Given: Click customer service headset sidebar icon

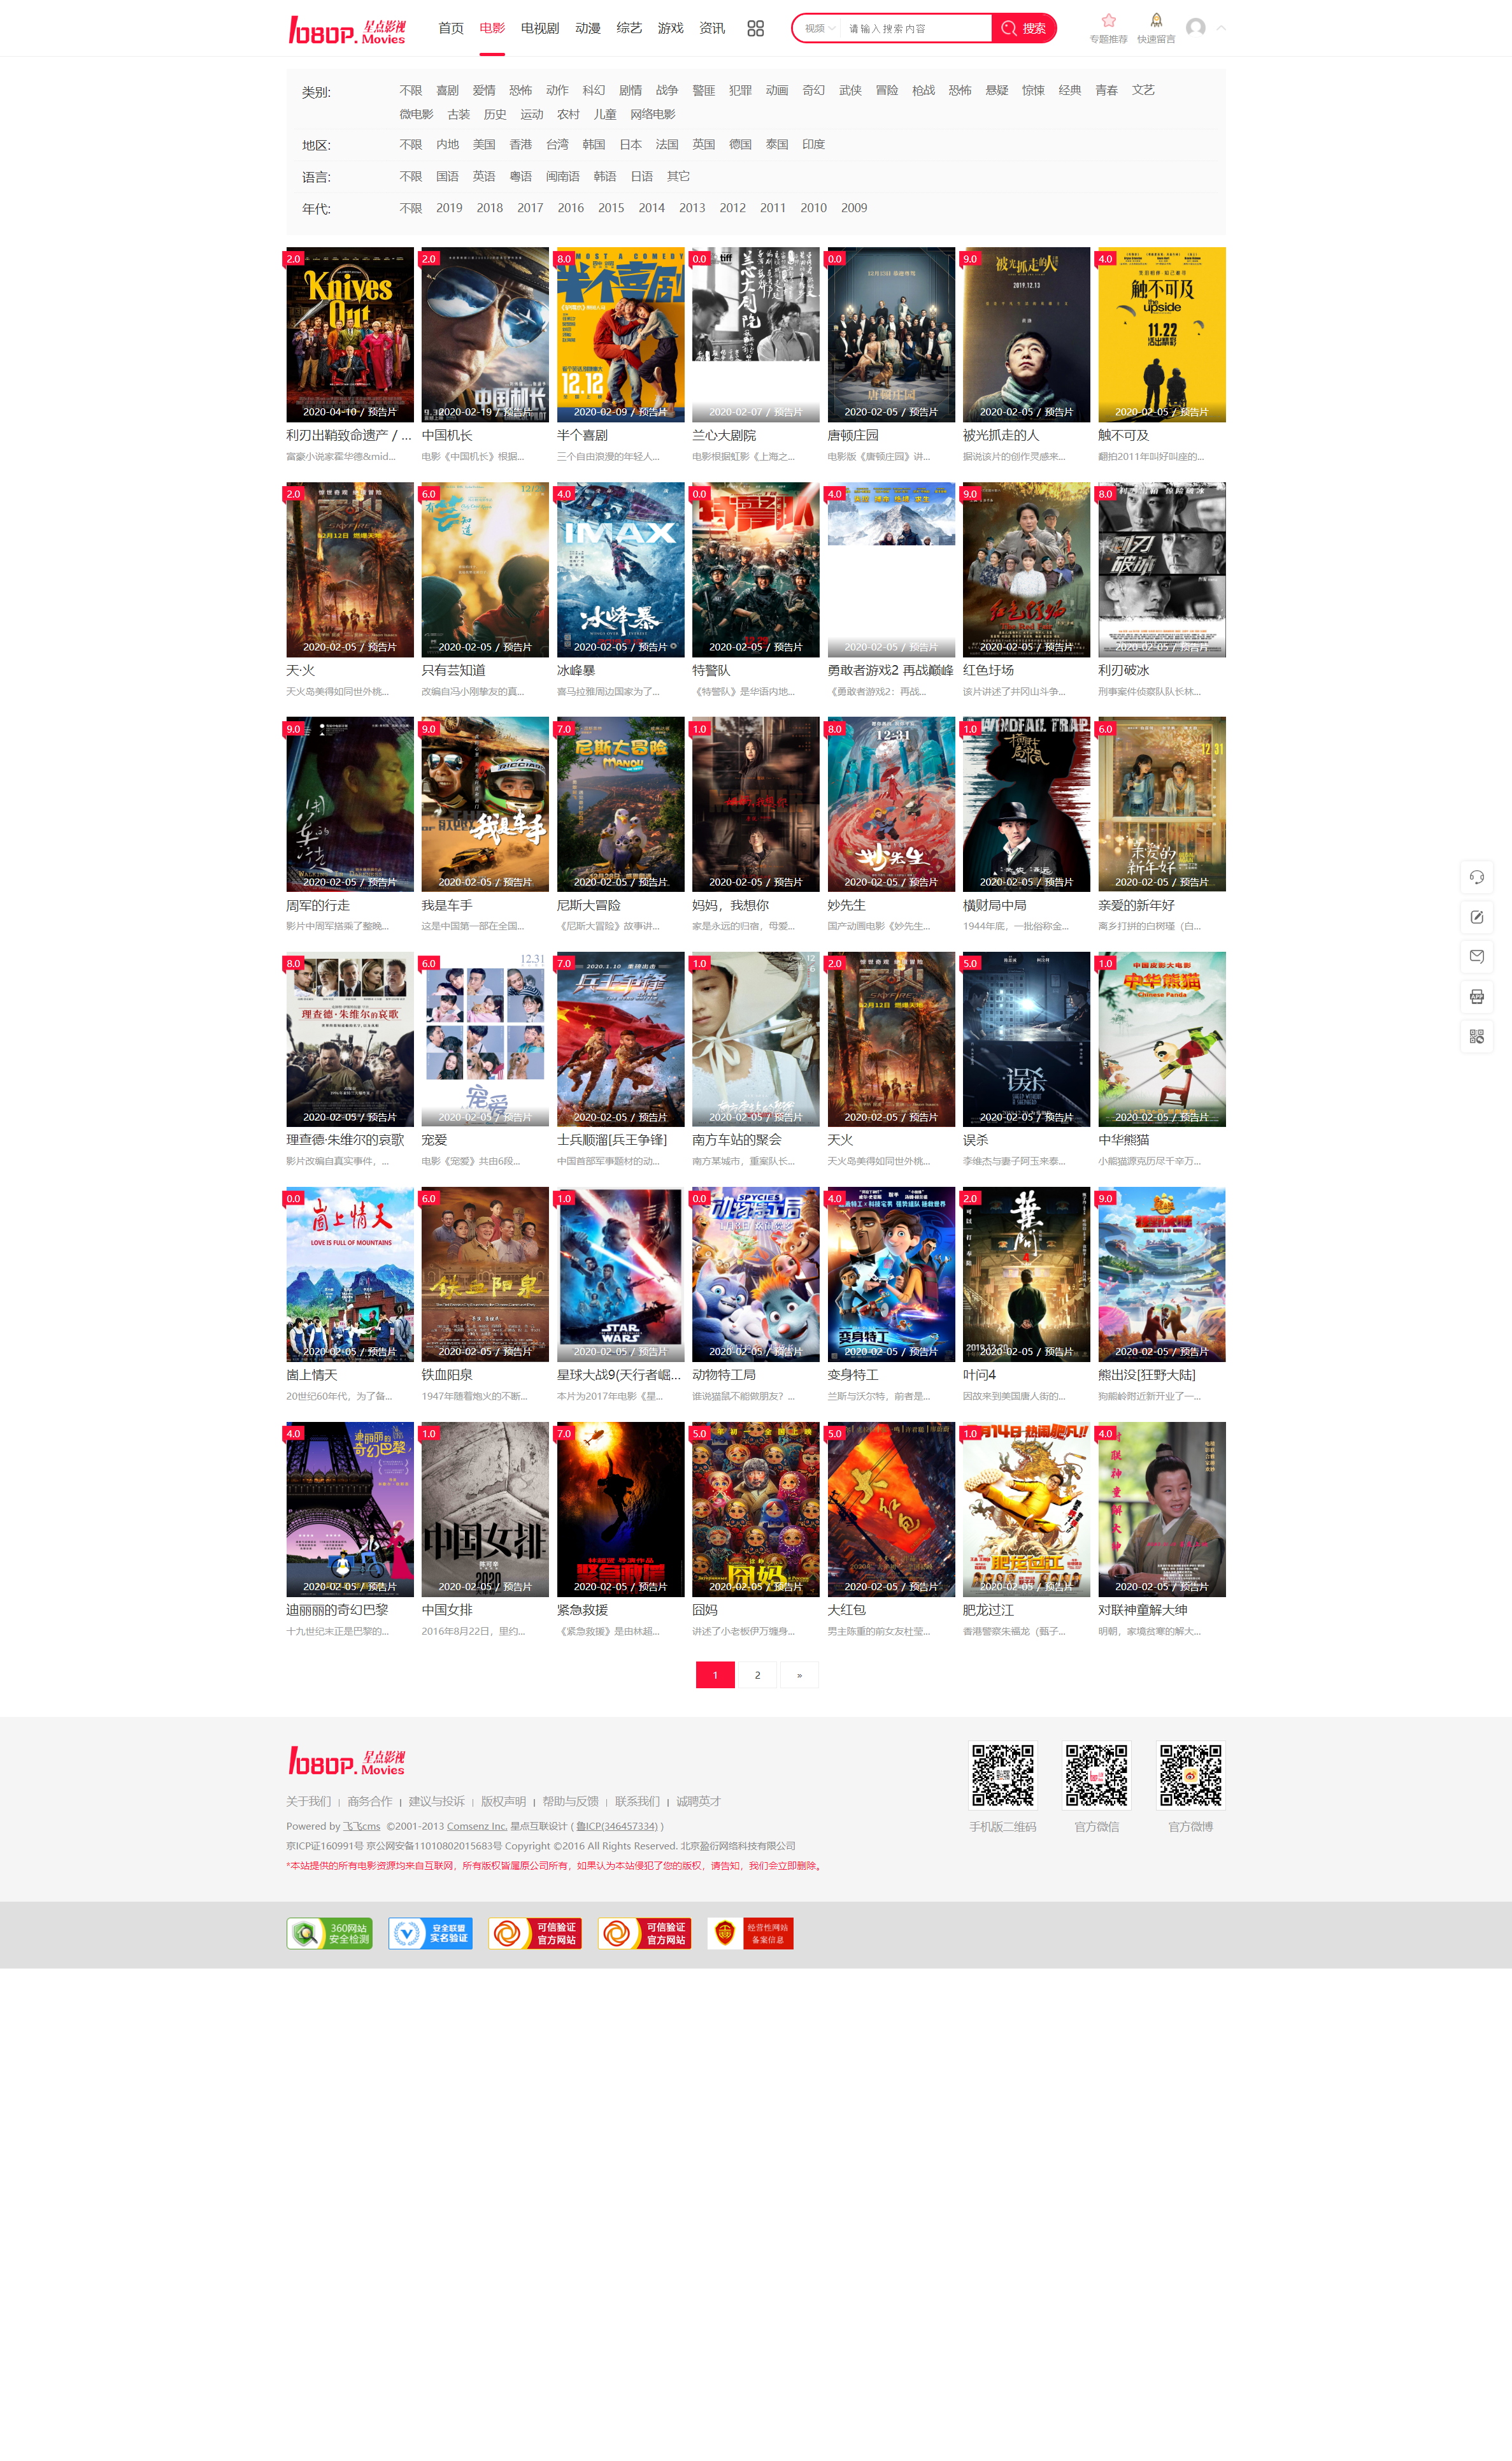Looking at the screenshot, I should point(1476,877).
